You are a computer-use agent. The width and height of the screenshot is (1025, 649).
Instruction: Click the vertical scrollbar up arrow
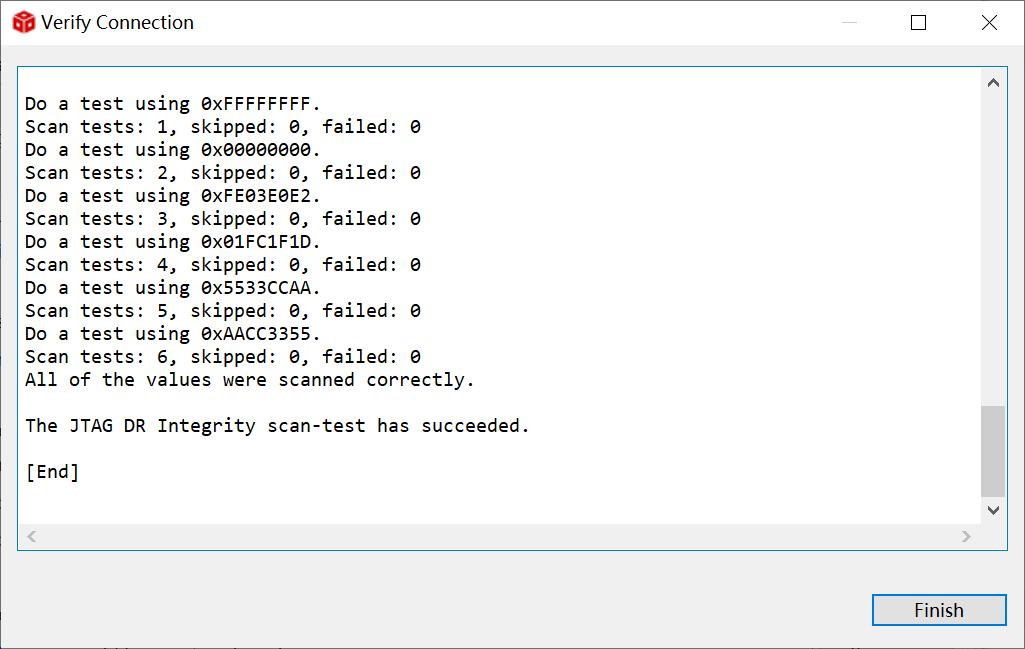[x=993, y=84]
